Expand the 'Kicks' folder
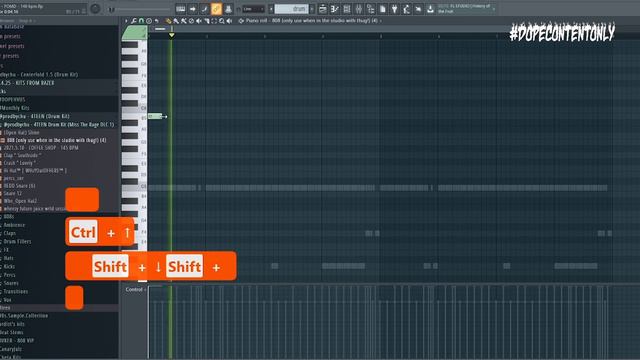Screen dimensions: 640x360 [x=9, y=266]
